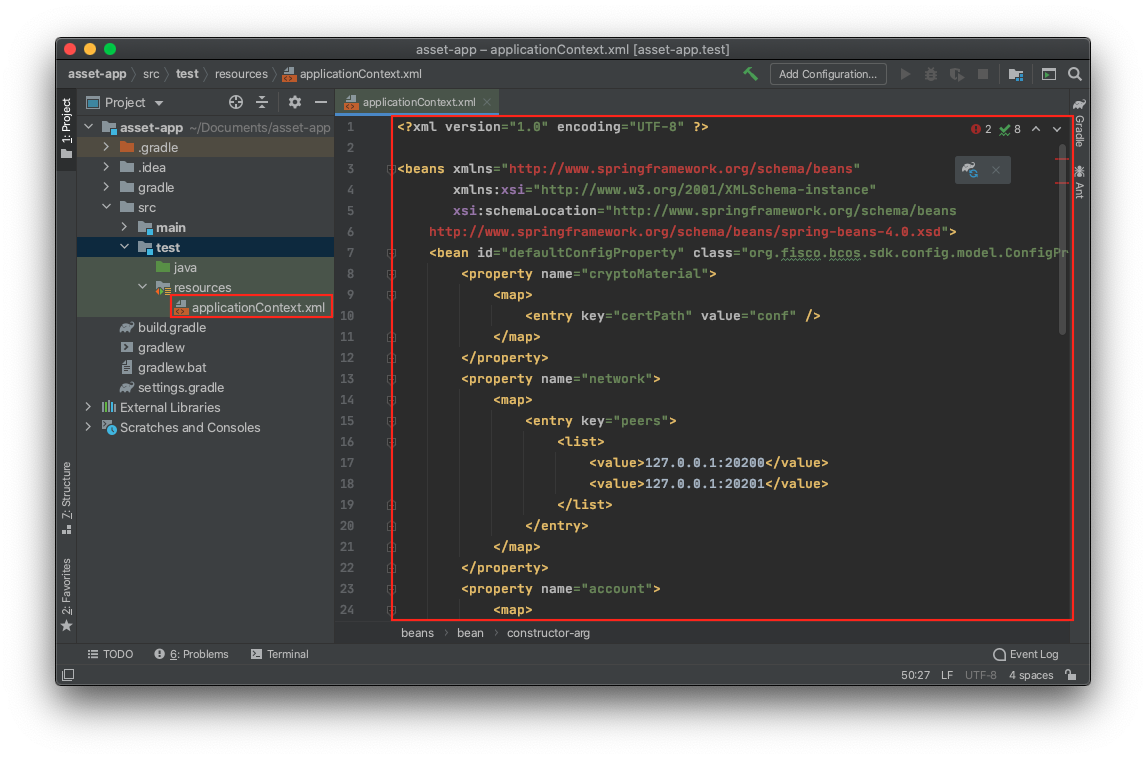Open Project panel settings gear
This screenshot has width=1146, height=759.
click(x=295, y=102)
